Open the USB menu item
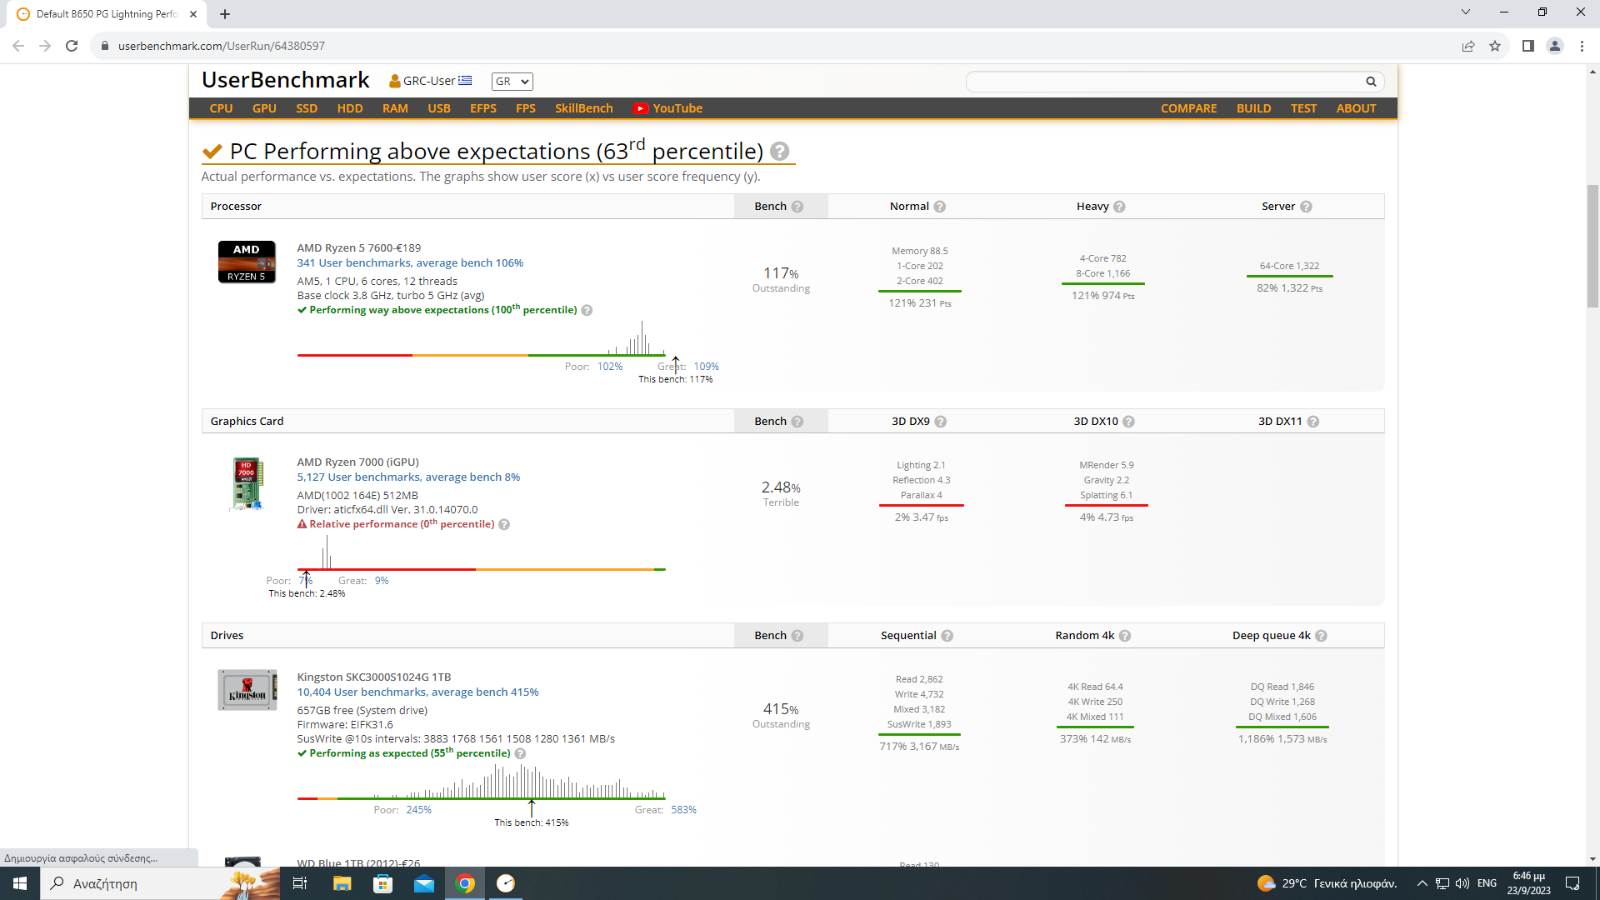Viewport: 1600px width, 900px height. [x=439, y=109]
